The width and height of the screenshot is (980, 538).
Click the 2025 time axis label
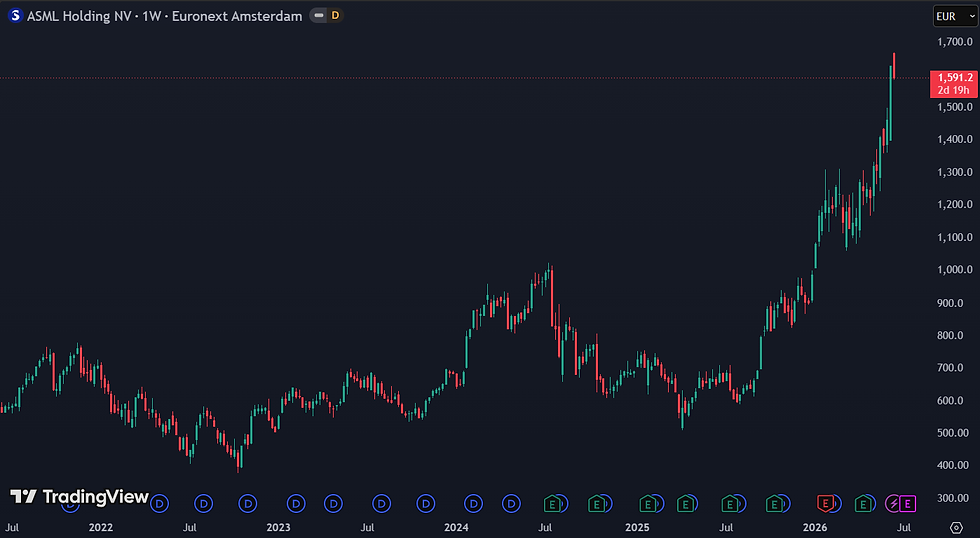tap(637, 527)
